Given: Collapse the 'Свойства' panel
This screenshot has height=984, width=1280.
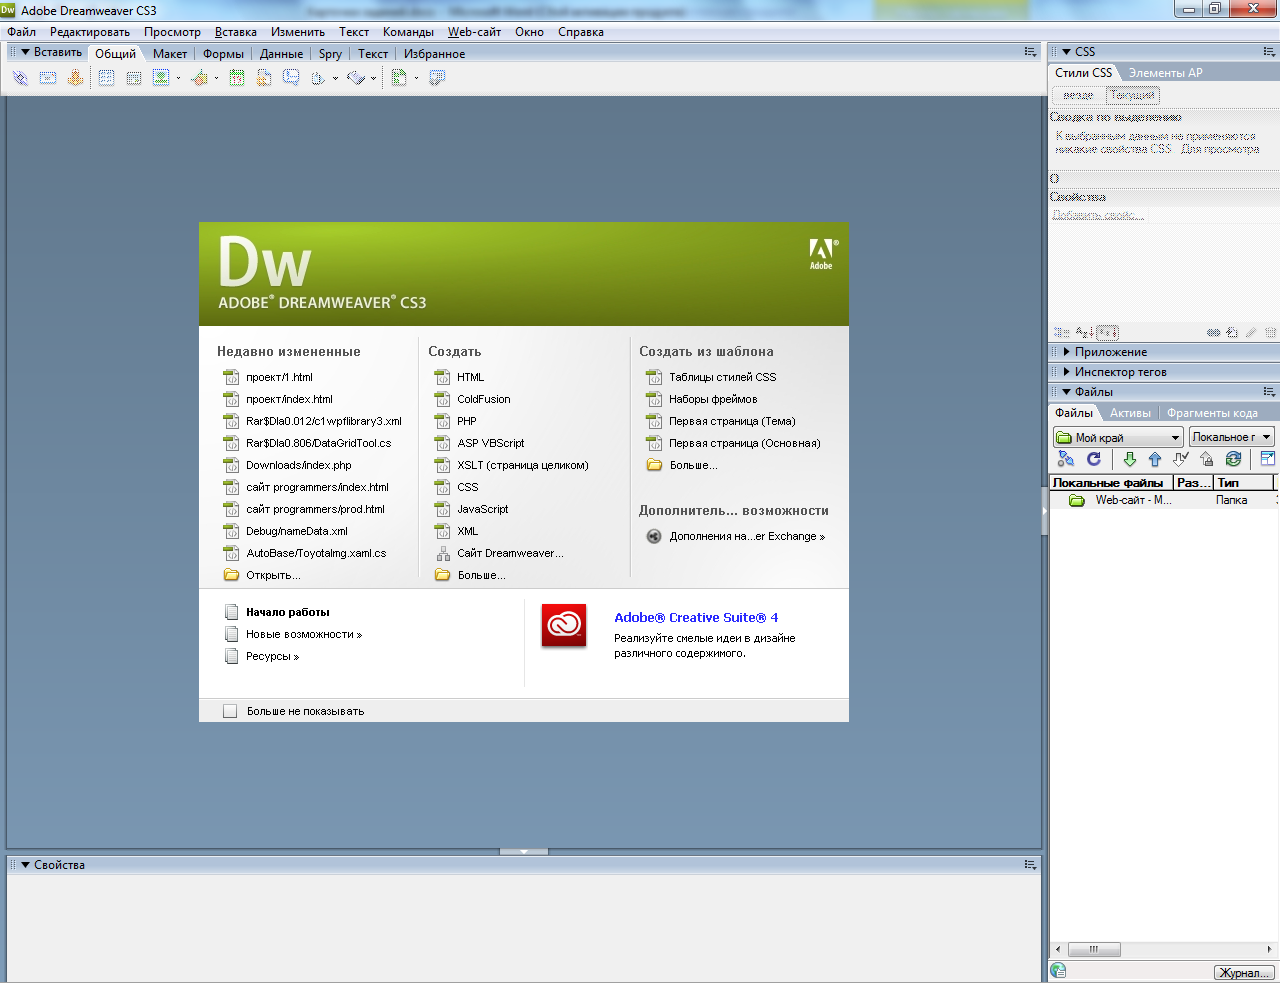Looking at the screenshot, I should coord(26,865).
